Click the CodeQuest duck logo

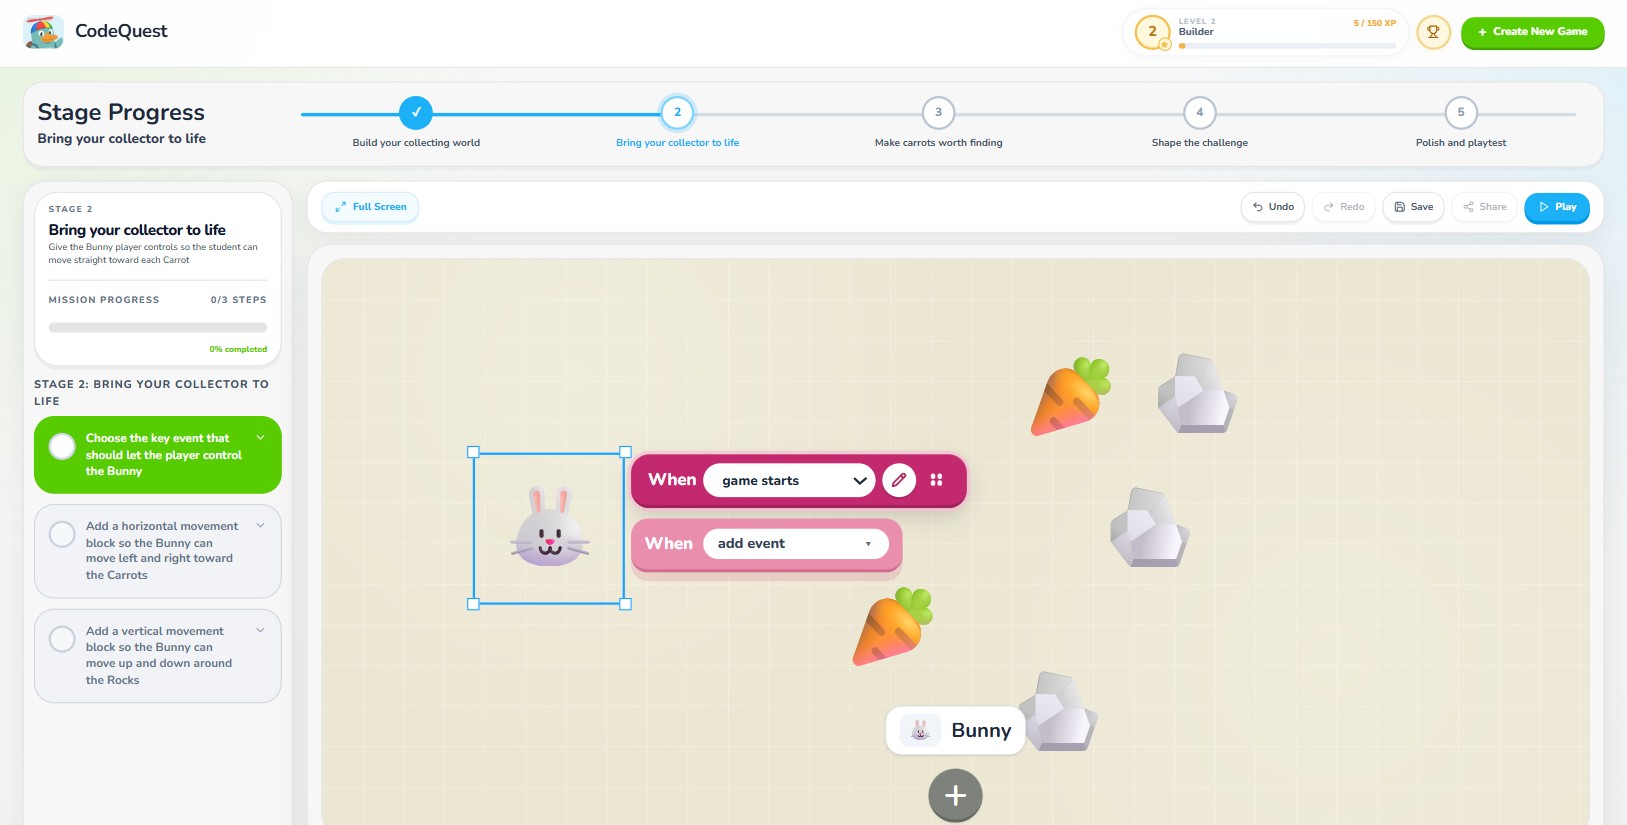[43, 32]
